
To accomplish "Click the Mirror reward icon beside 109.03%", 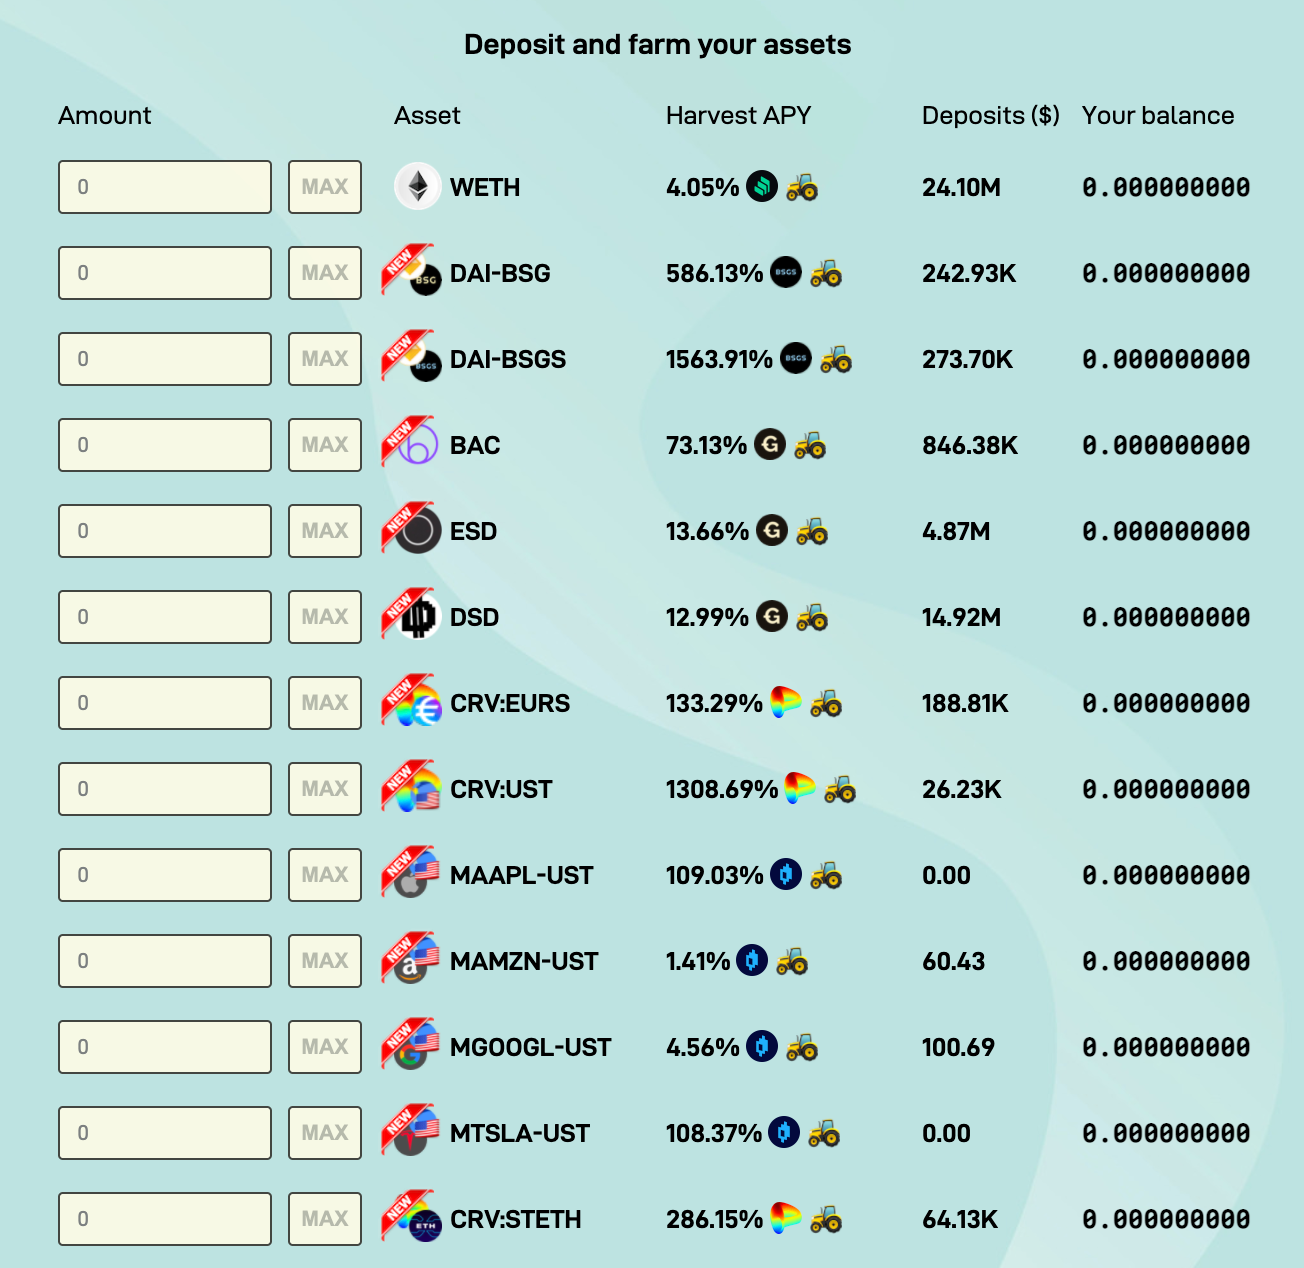I will tap(786, 874).
